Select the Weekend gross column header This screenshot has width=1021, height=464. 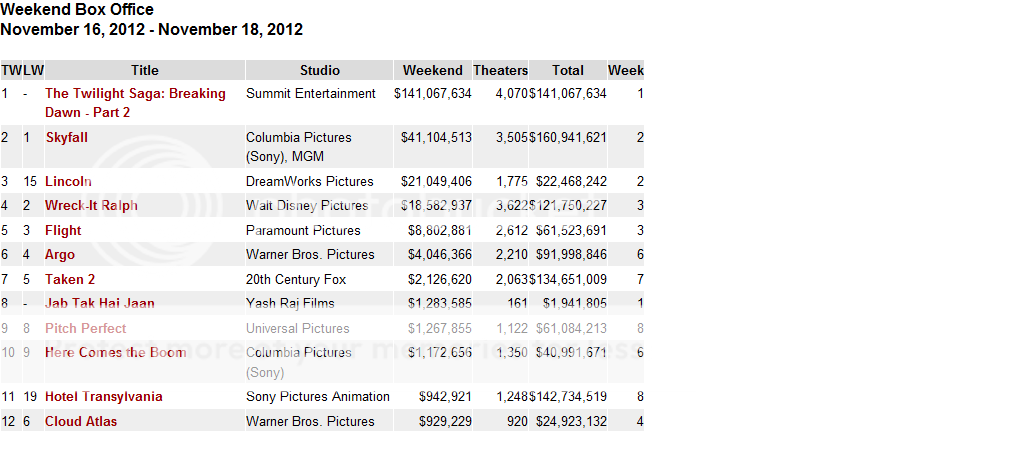point(432,70)
